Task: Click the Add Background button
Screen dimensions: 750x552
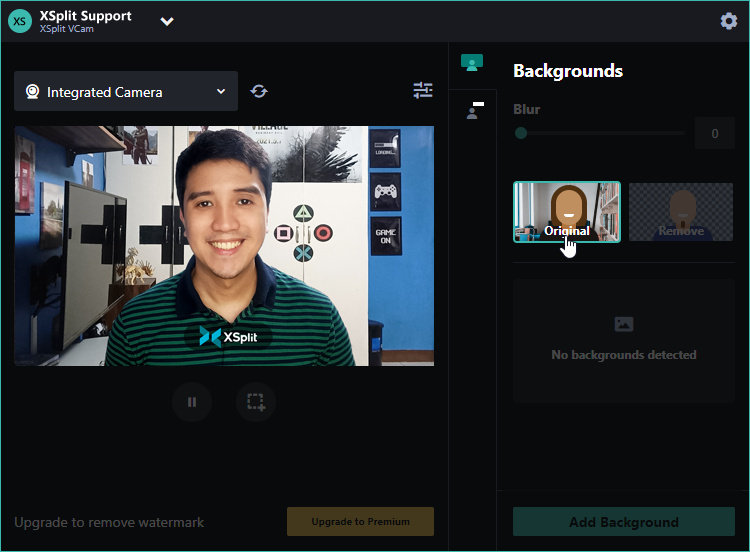Action: tap(624, 522)
